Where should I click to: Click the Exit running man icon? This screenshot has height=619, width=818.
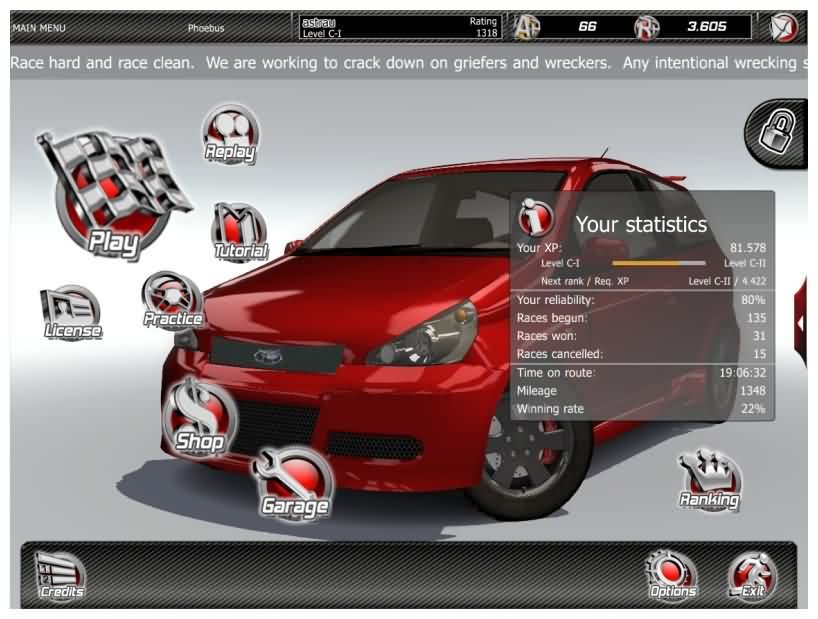[x=752, y=576]
